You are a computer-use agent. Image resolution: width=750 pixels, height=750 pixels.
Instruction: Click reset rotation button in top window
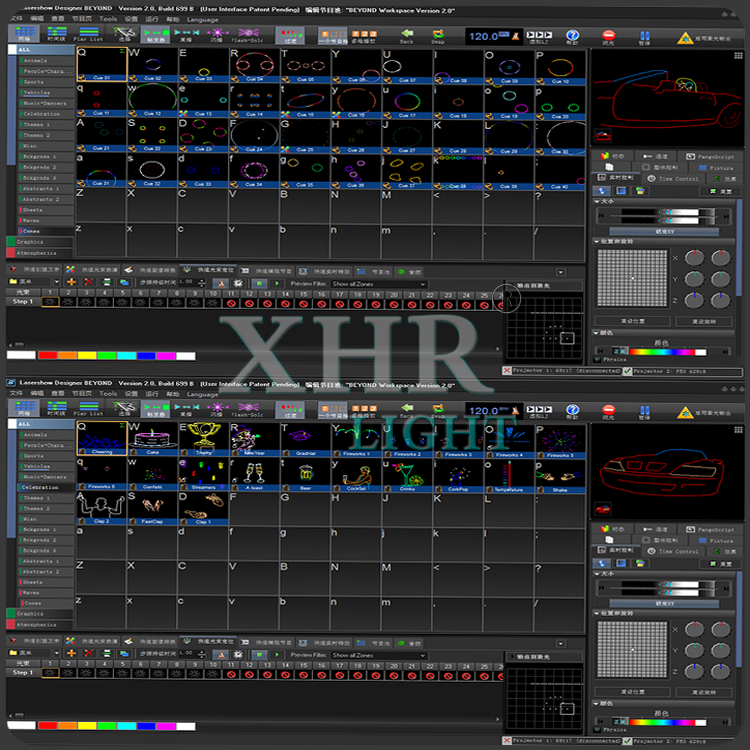coord(704,321)
